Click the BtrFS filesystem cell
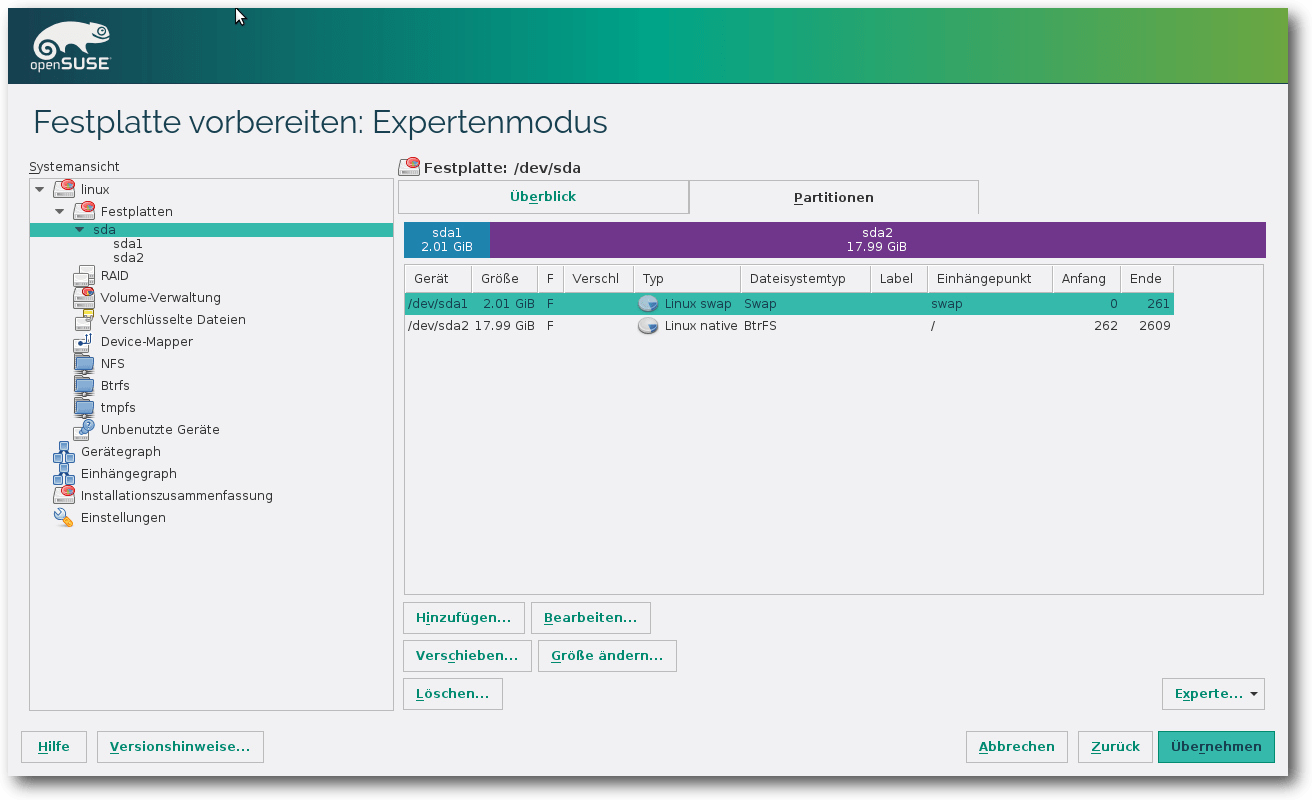This screenshot has width=1312, height=800. pyautogui.click(x=761, y=326)
